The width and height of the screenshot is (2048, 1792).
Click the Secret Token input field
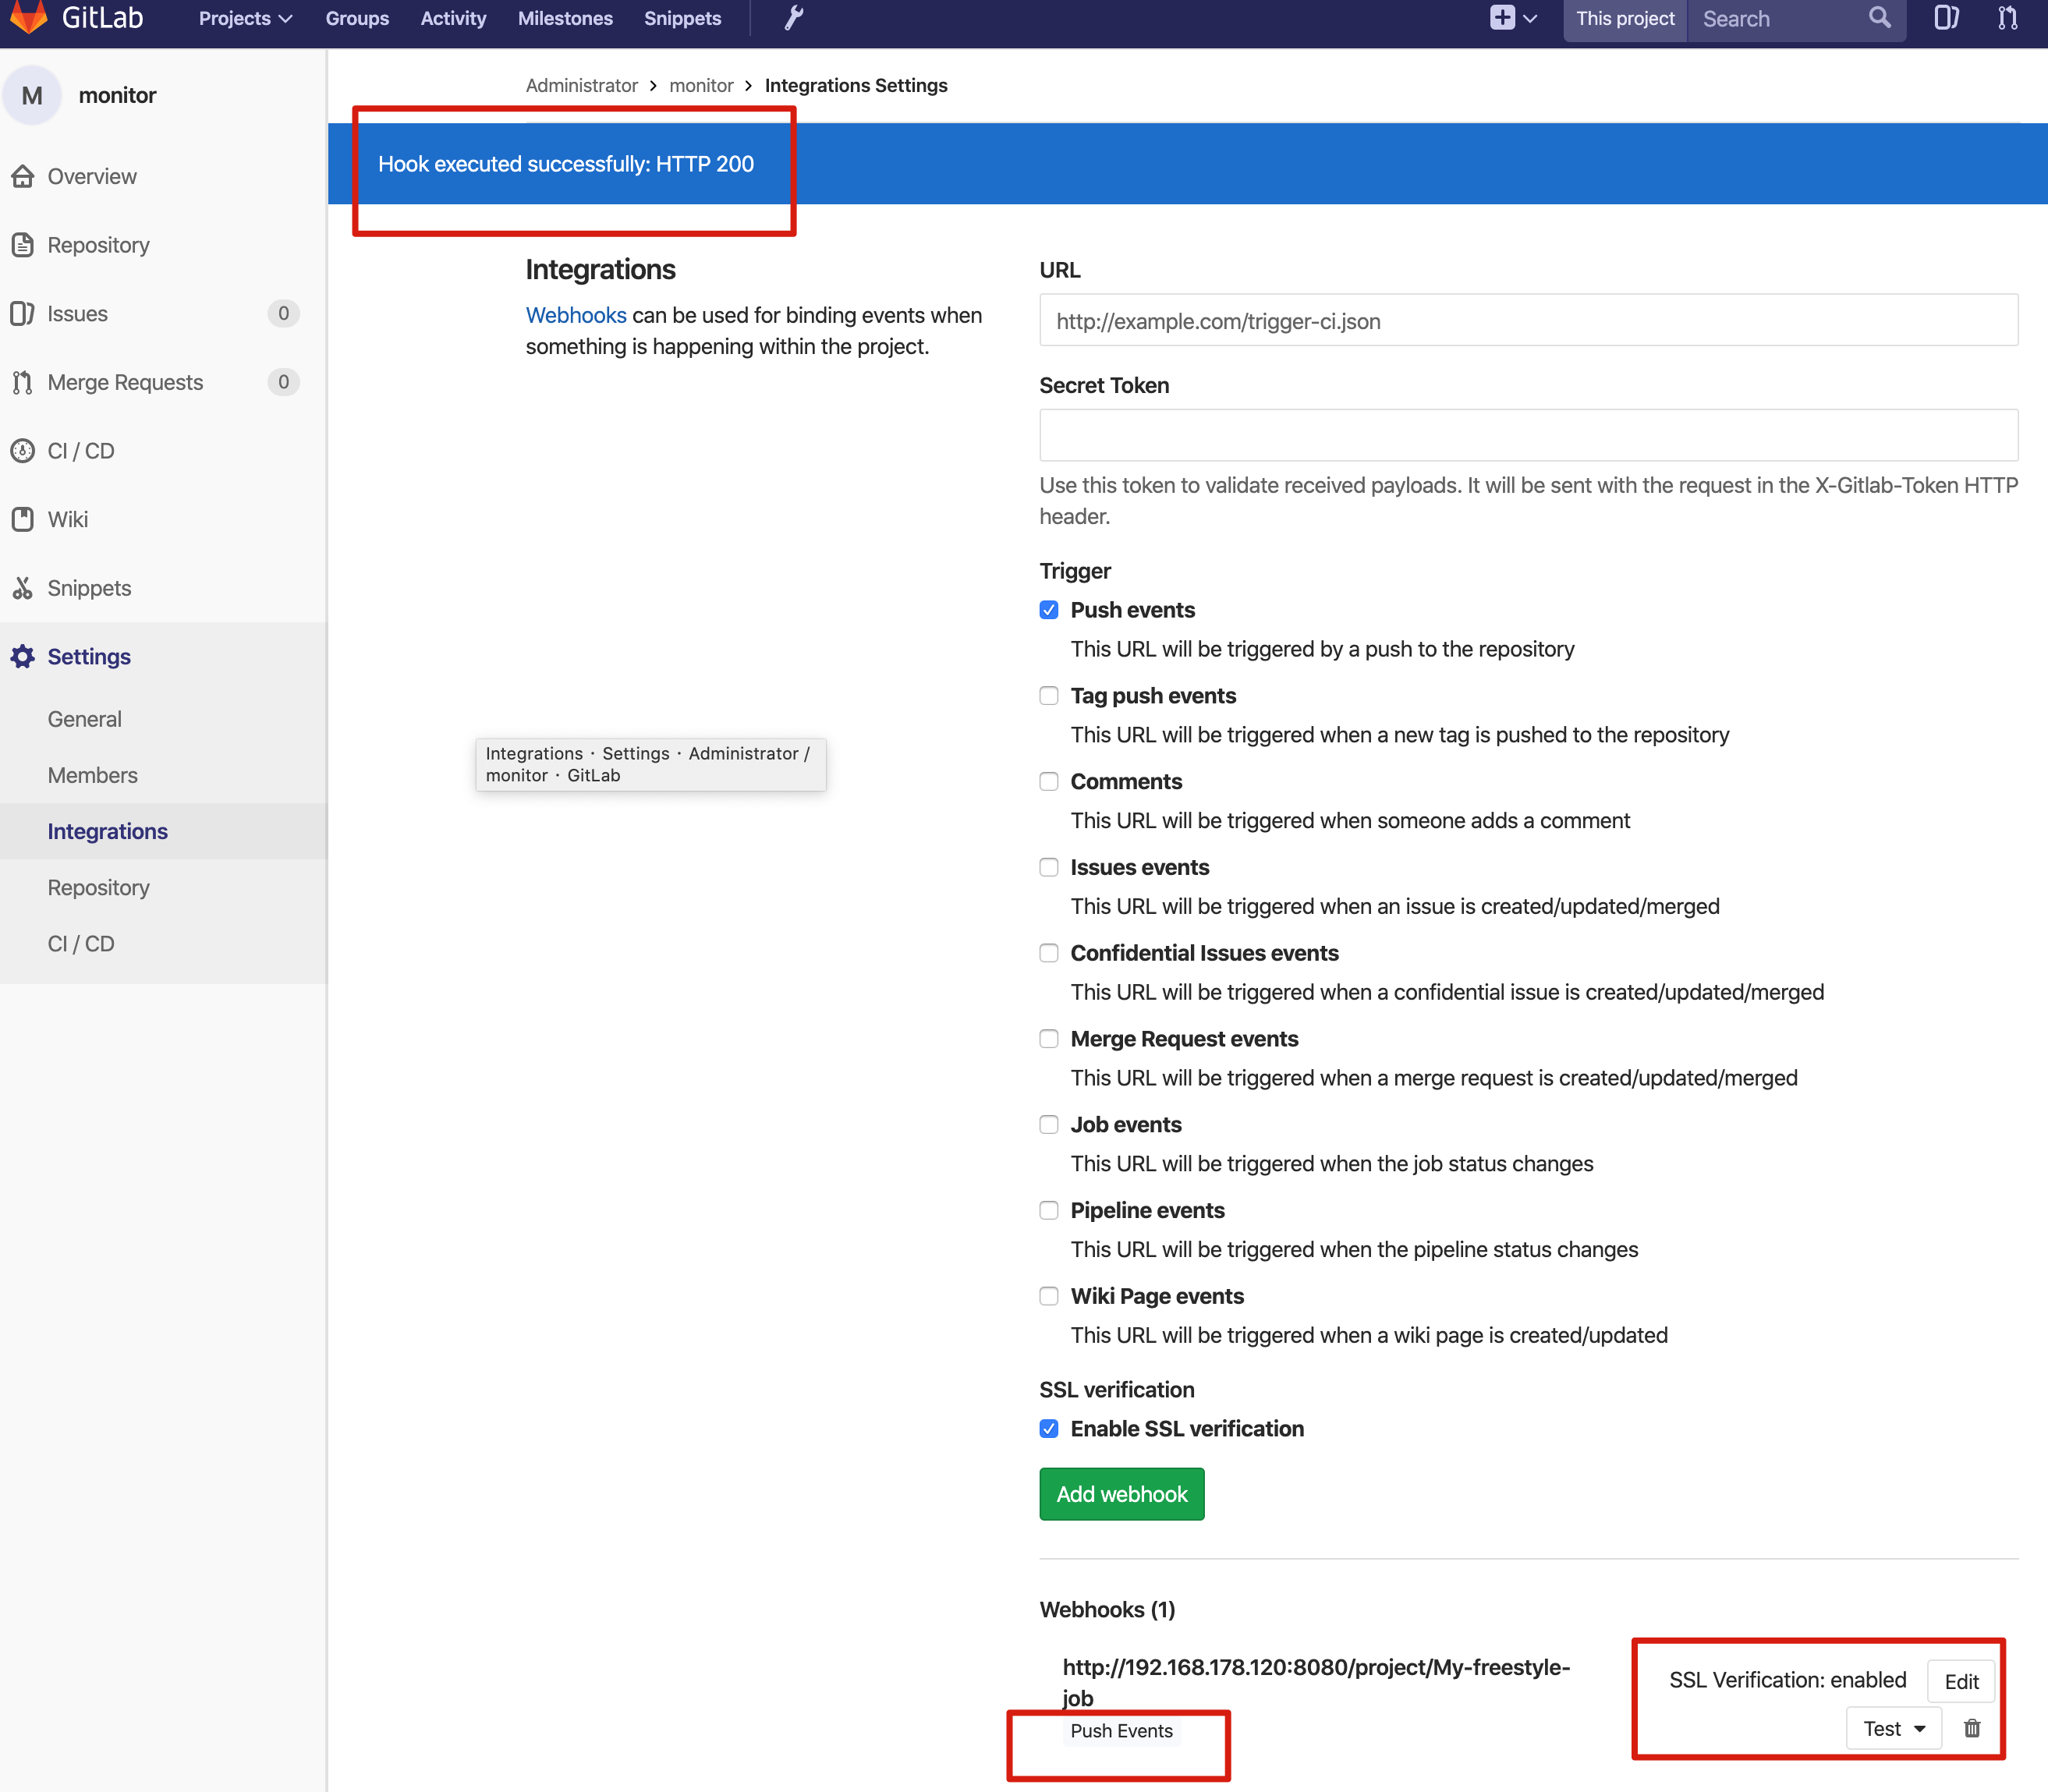tap(1529, 435)
